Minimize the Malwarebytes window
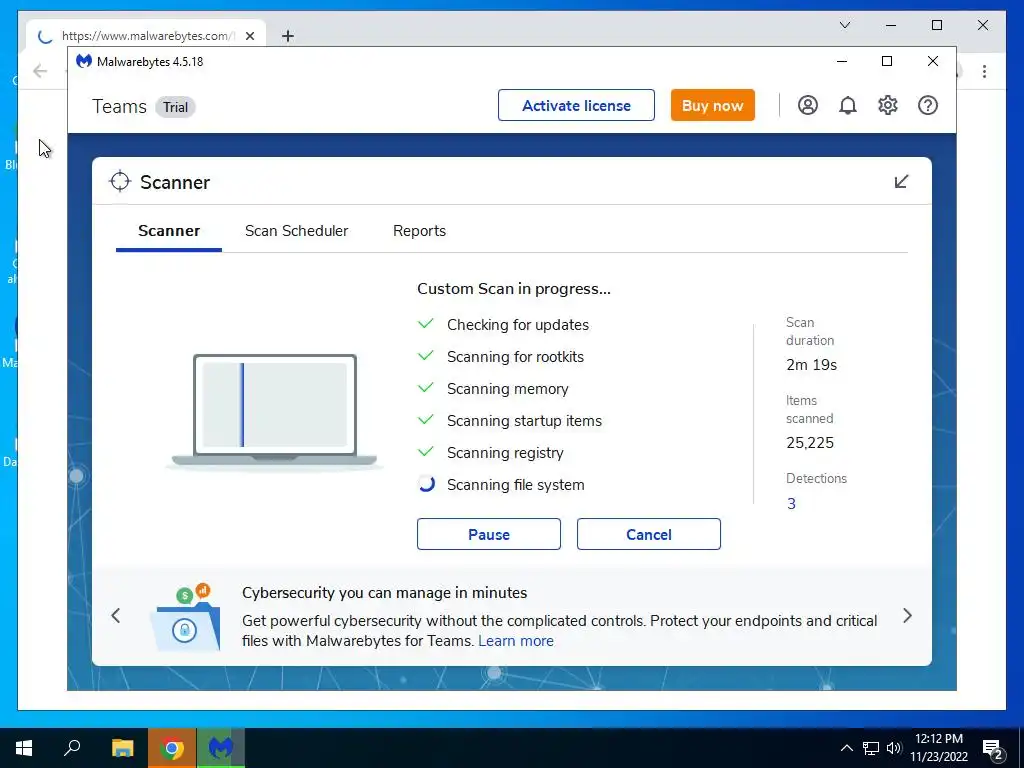Viewport: 1024px width, 768px height. pos(842,61)
